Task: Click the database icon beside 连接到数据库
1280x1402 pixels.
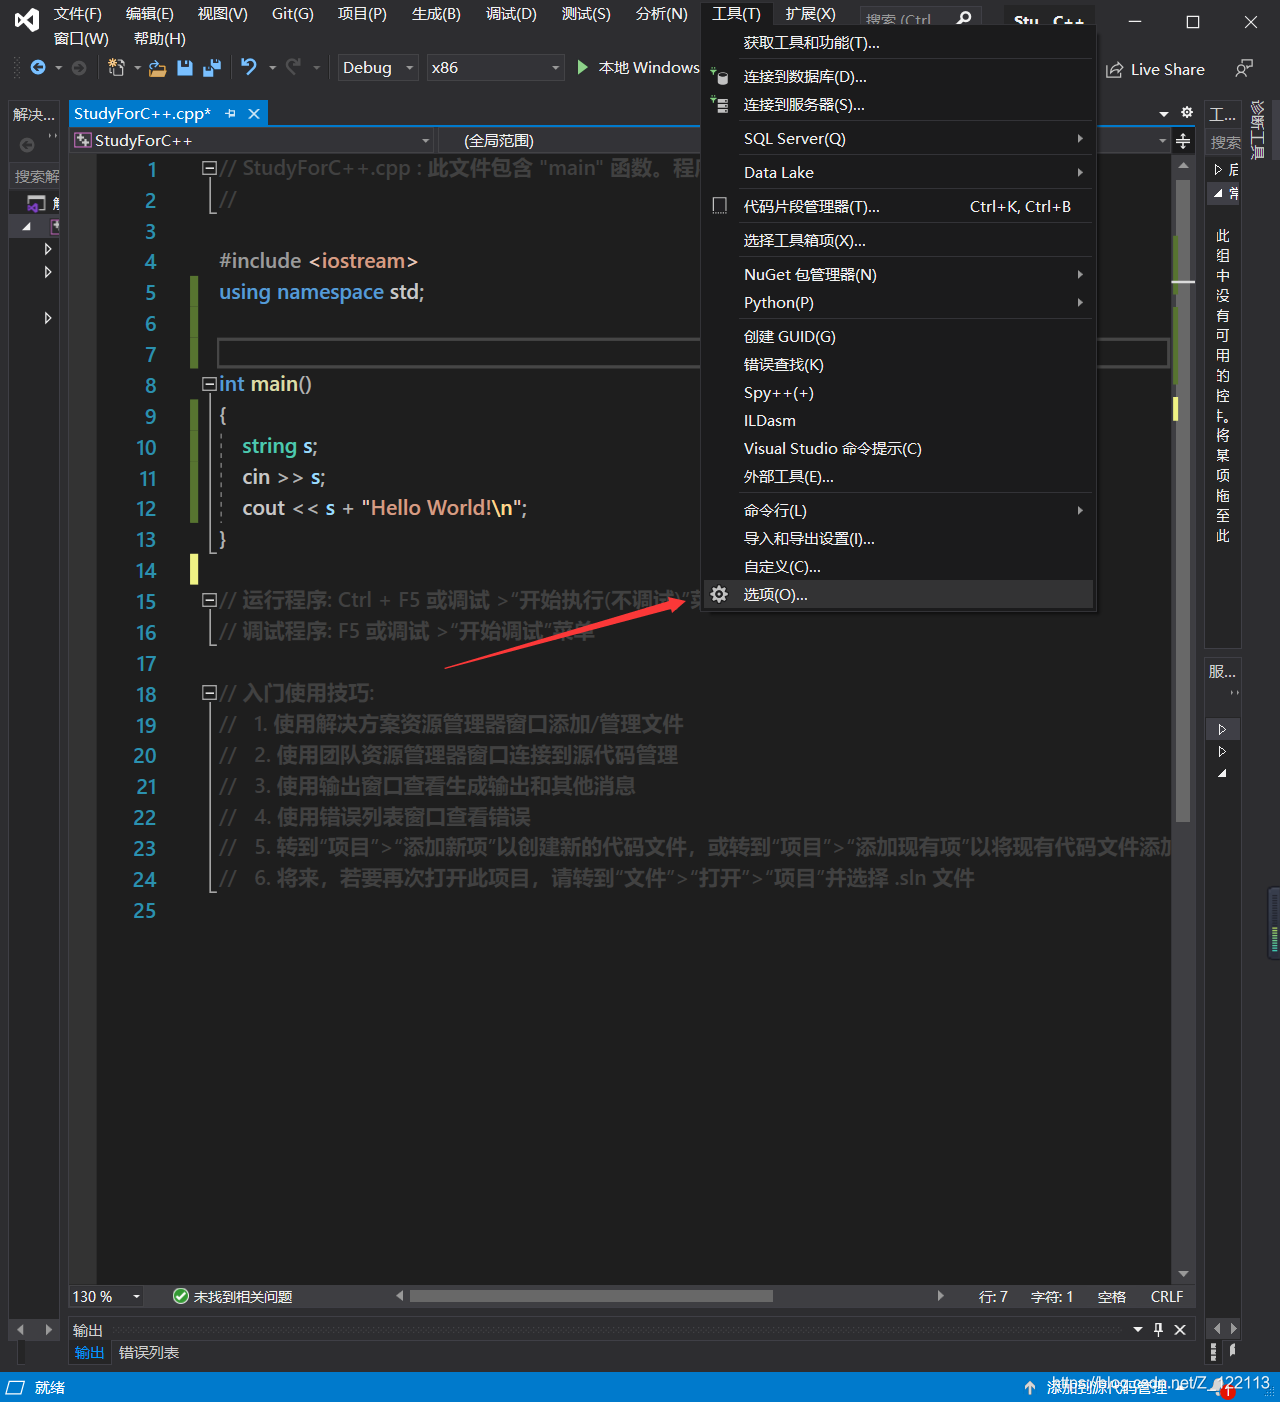Action: 720,77
